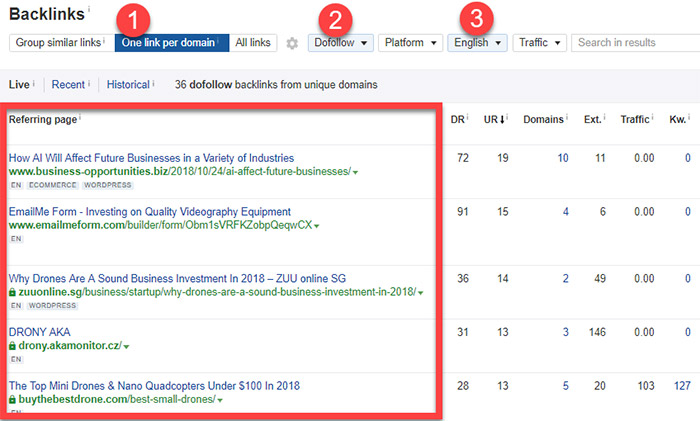Click the secure lock icon for drony.akamonitor.cz
The image size is (700, 421).
[x=12, y=346]
